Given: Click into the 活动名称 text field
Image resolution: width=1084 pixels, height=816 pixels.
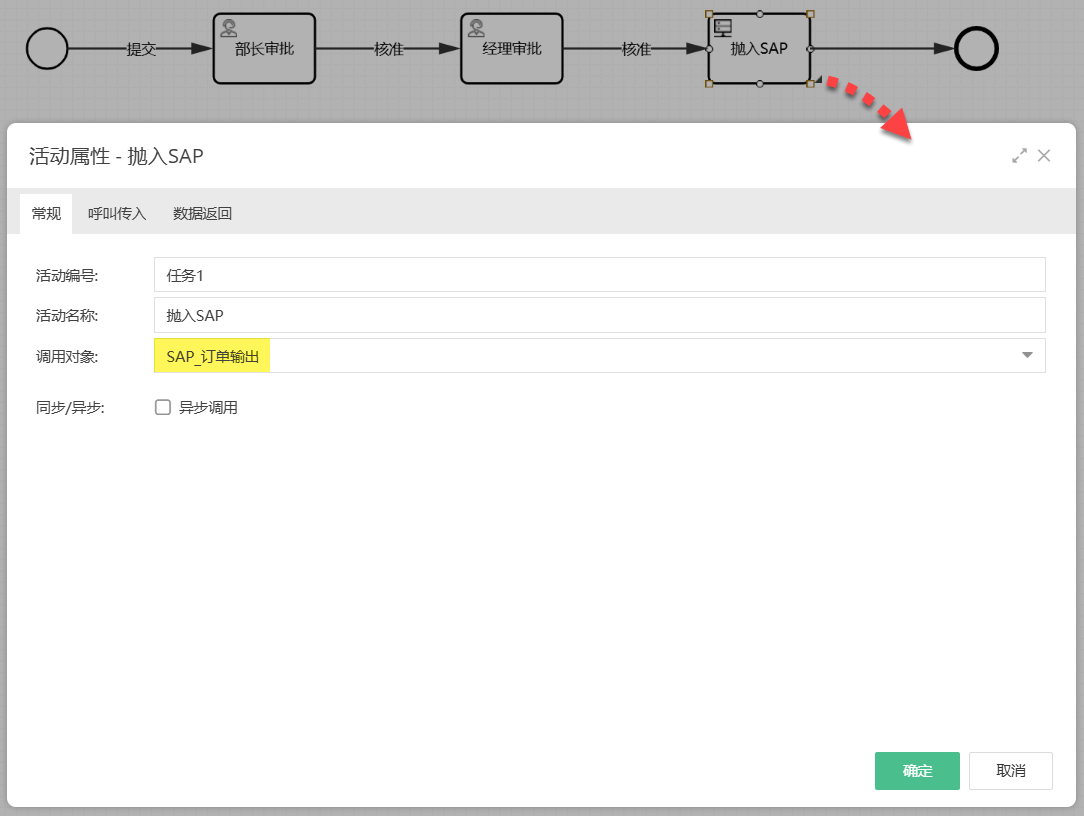Looking at the screenshot, I should [599, 315].
